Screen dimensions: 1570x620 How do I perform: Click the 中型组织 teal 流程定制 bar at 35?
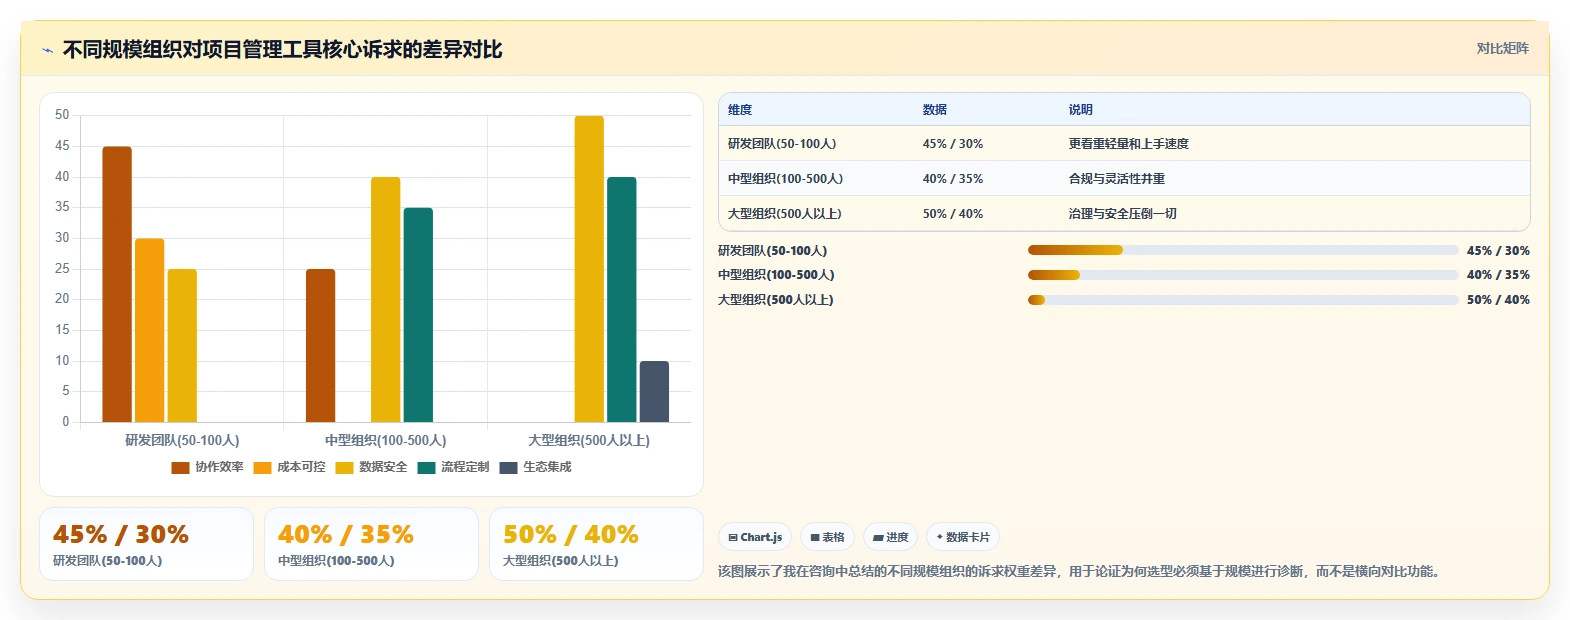(x=418, y=315)
